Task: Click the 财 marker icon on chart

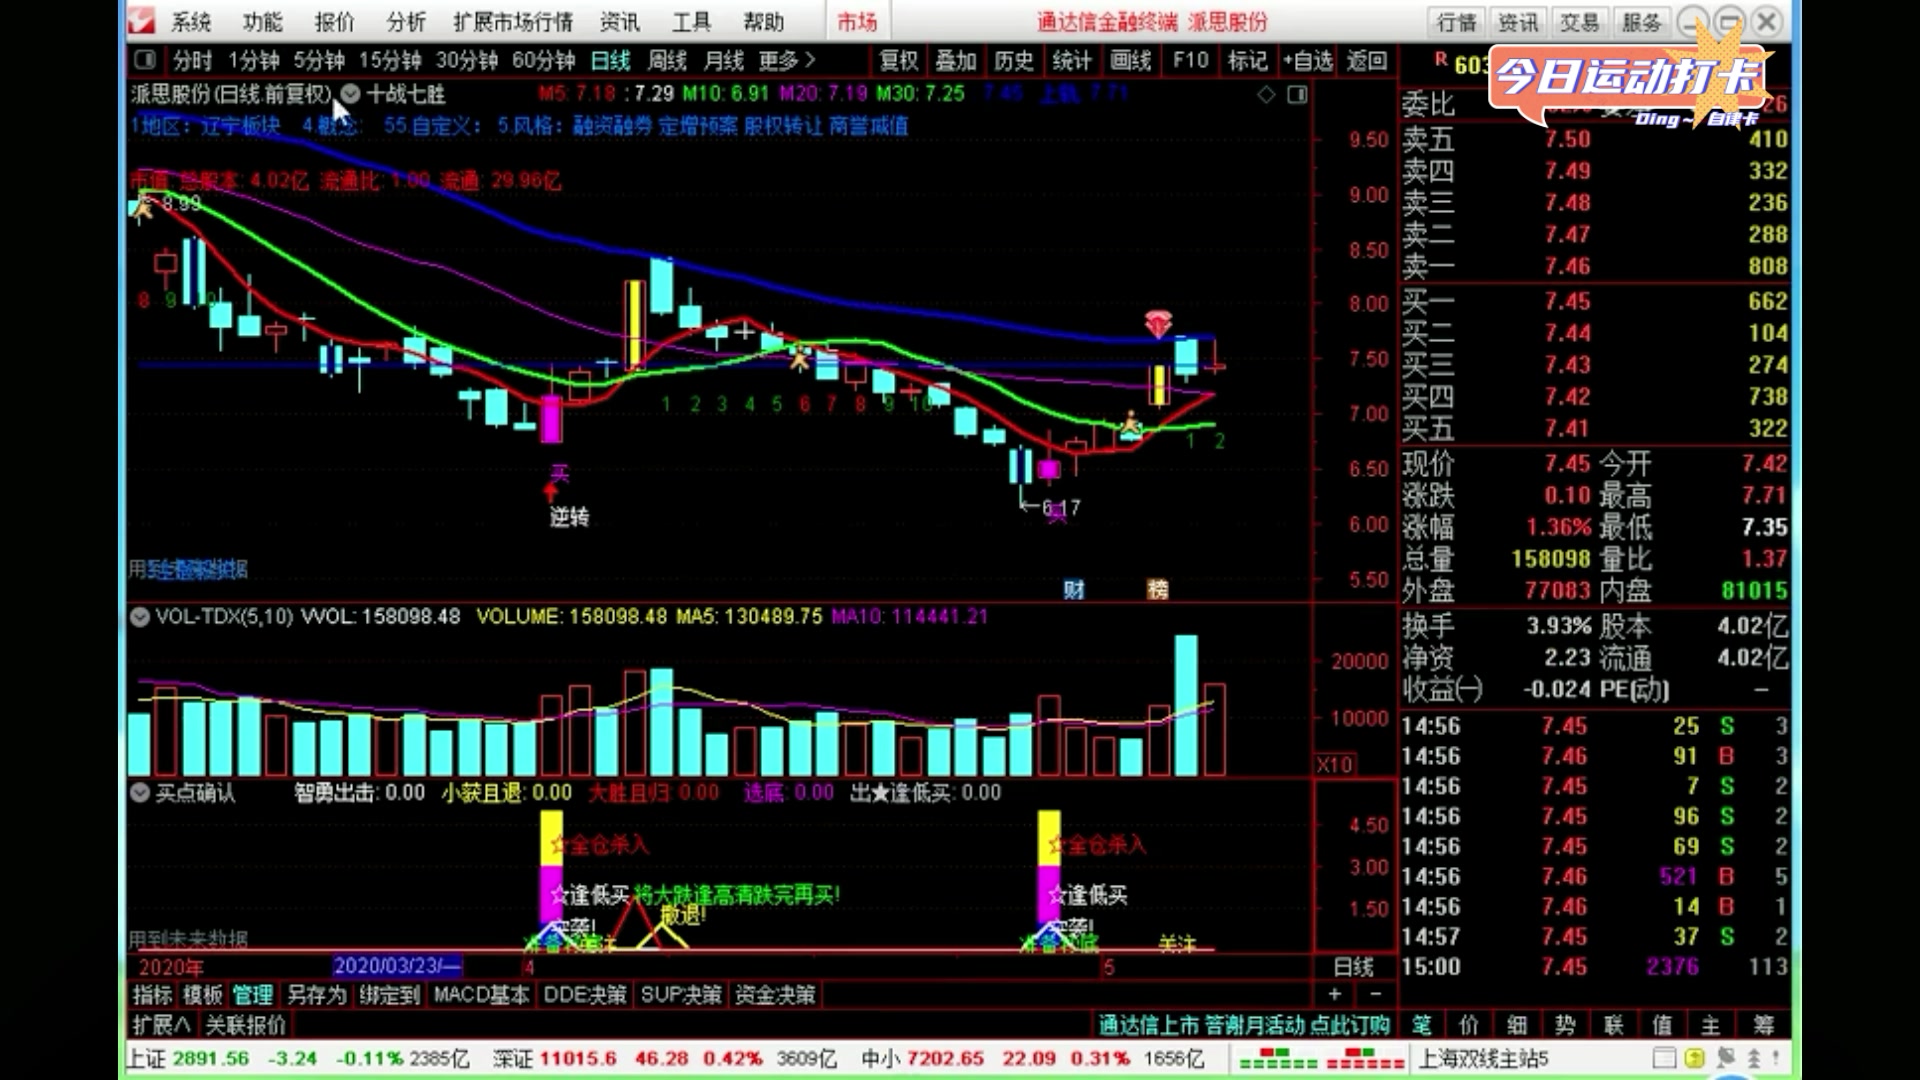Action: [1074, 589]
